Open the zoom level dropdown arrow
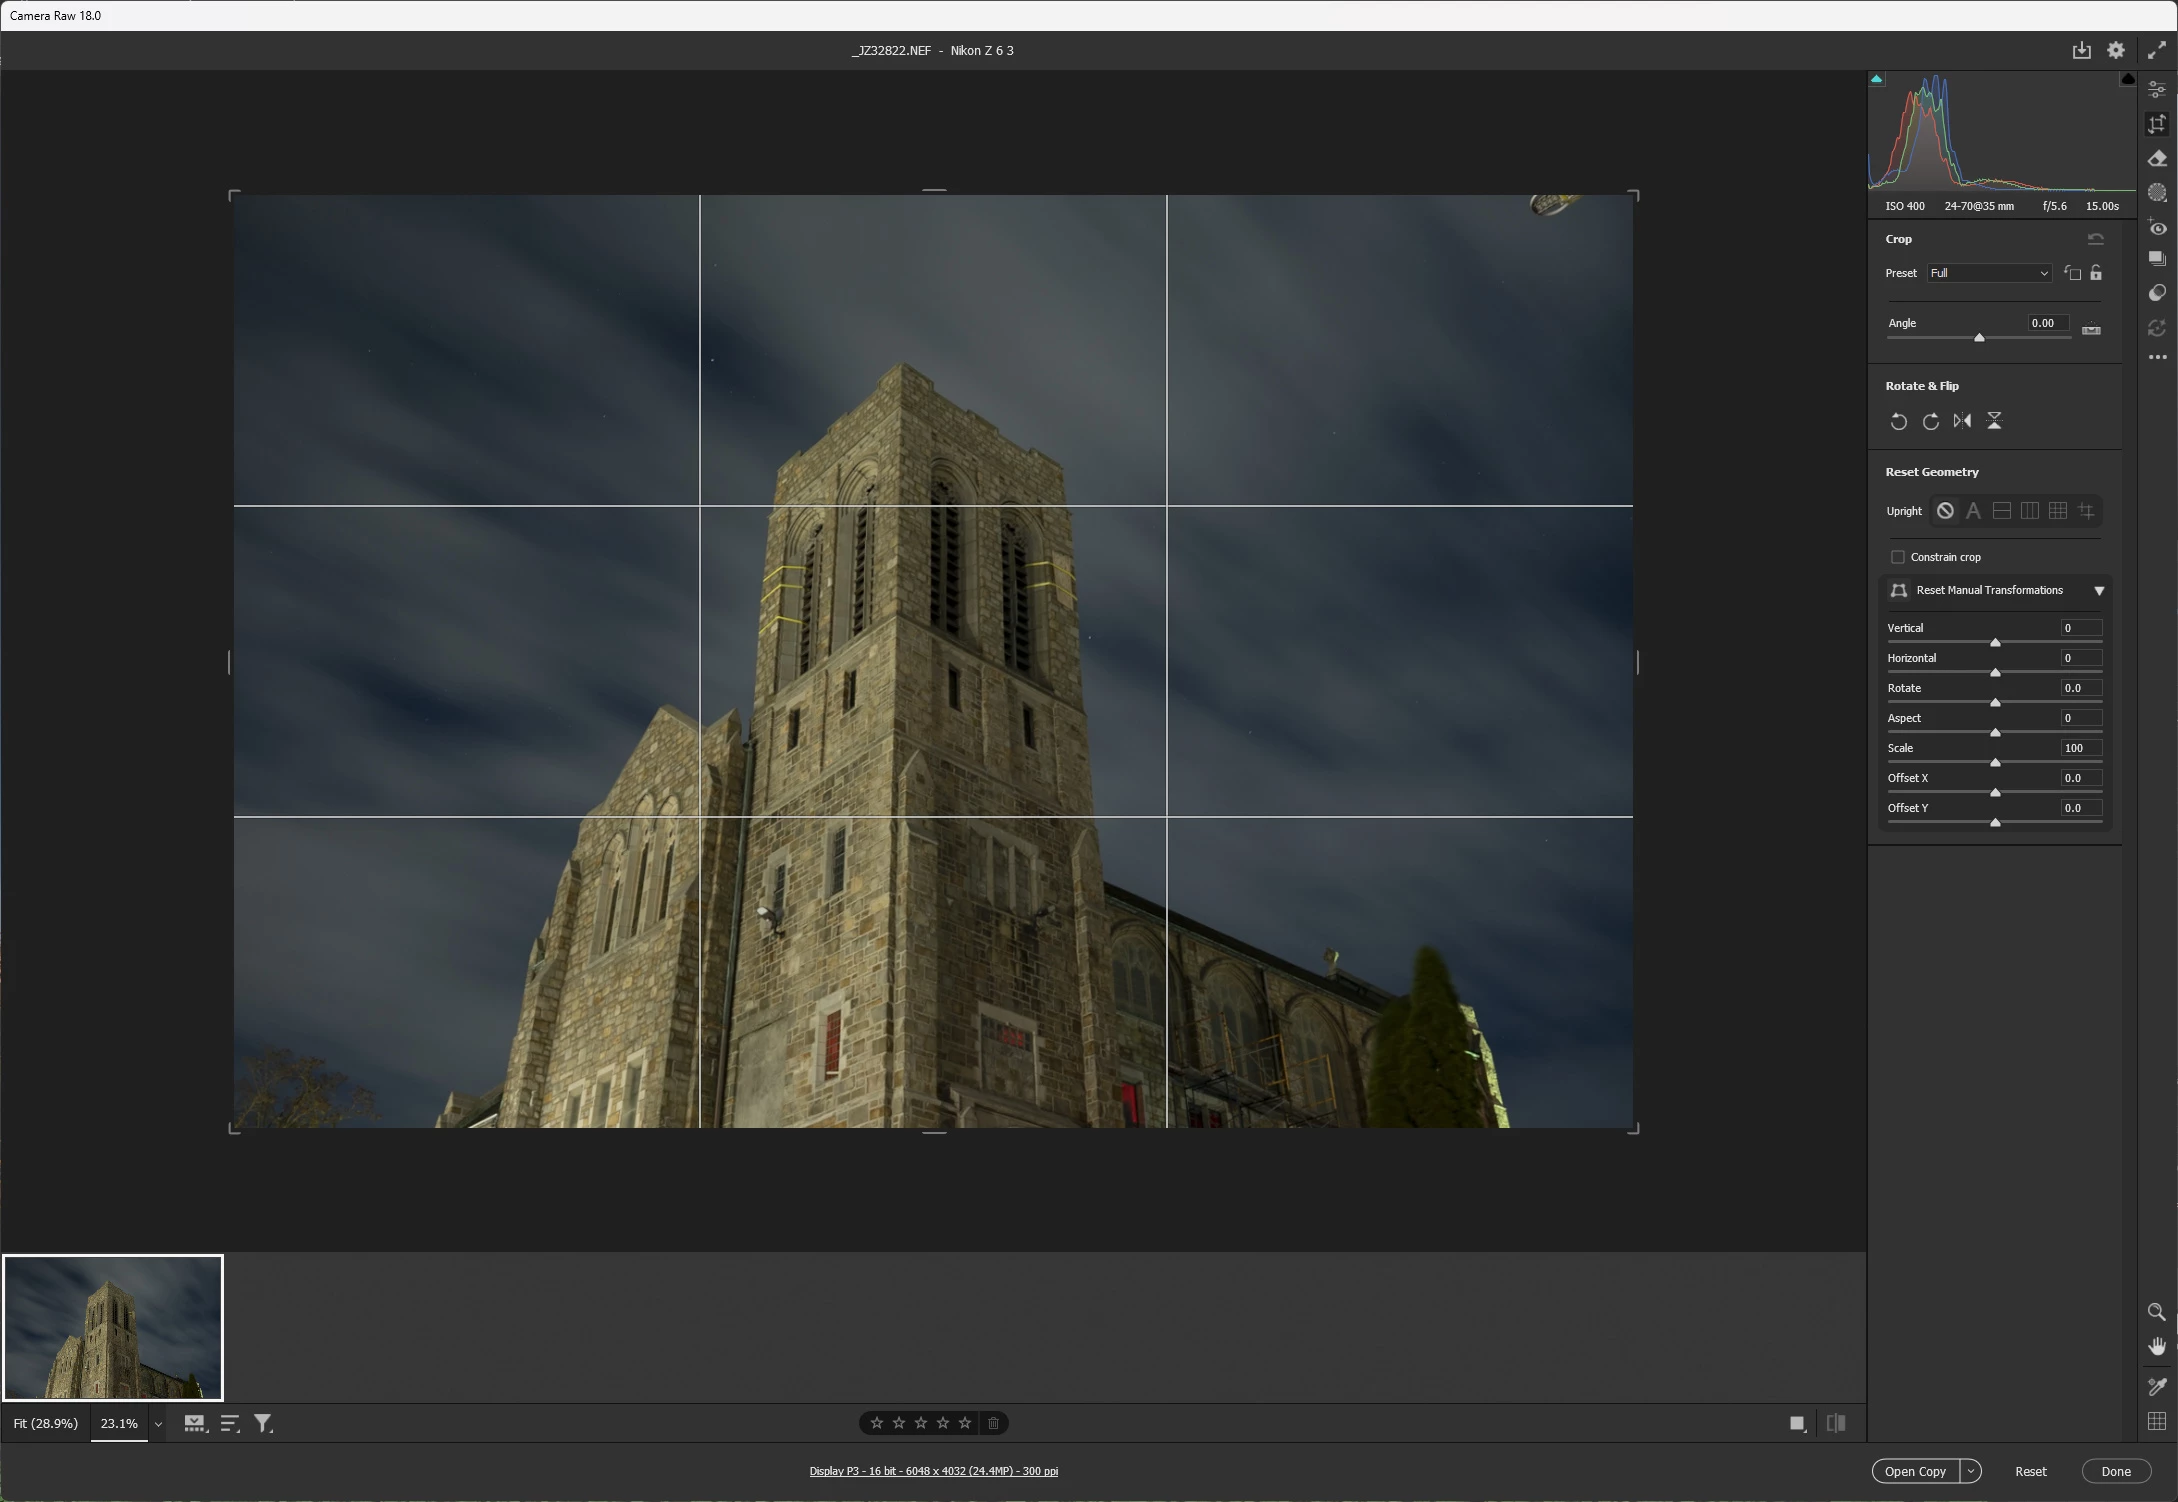The image size is (2178, 1502). (x=158, y=1424)
